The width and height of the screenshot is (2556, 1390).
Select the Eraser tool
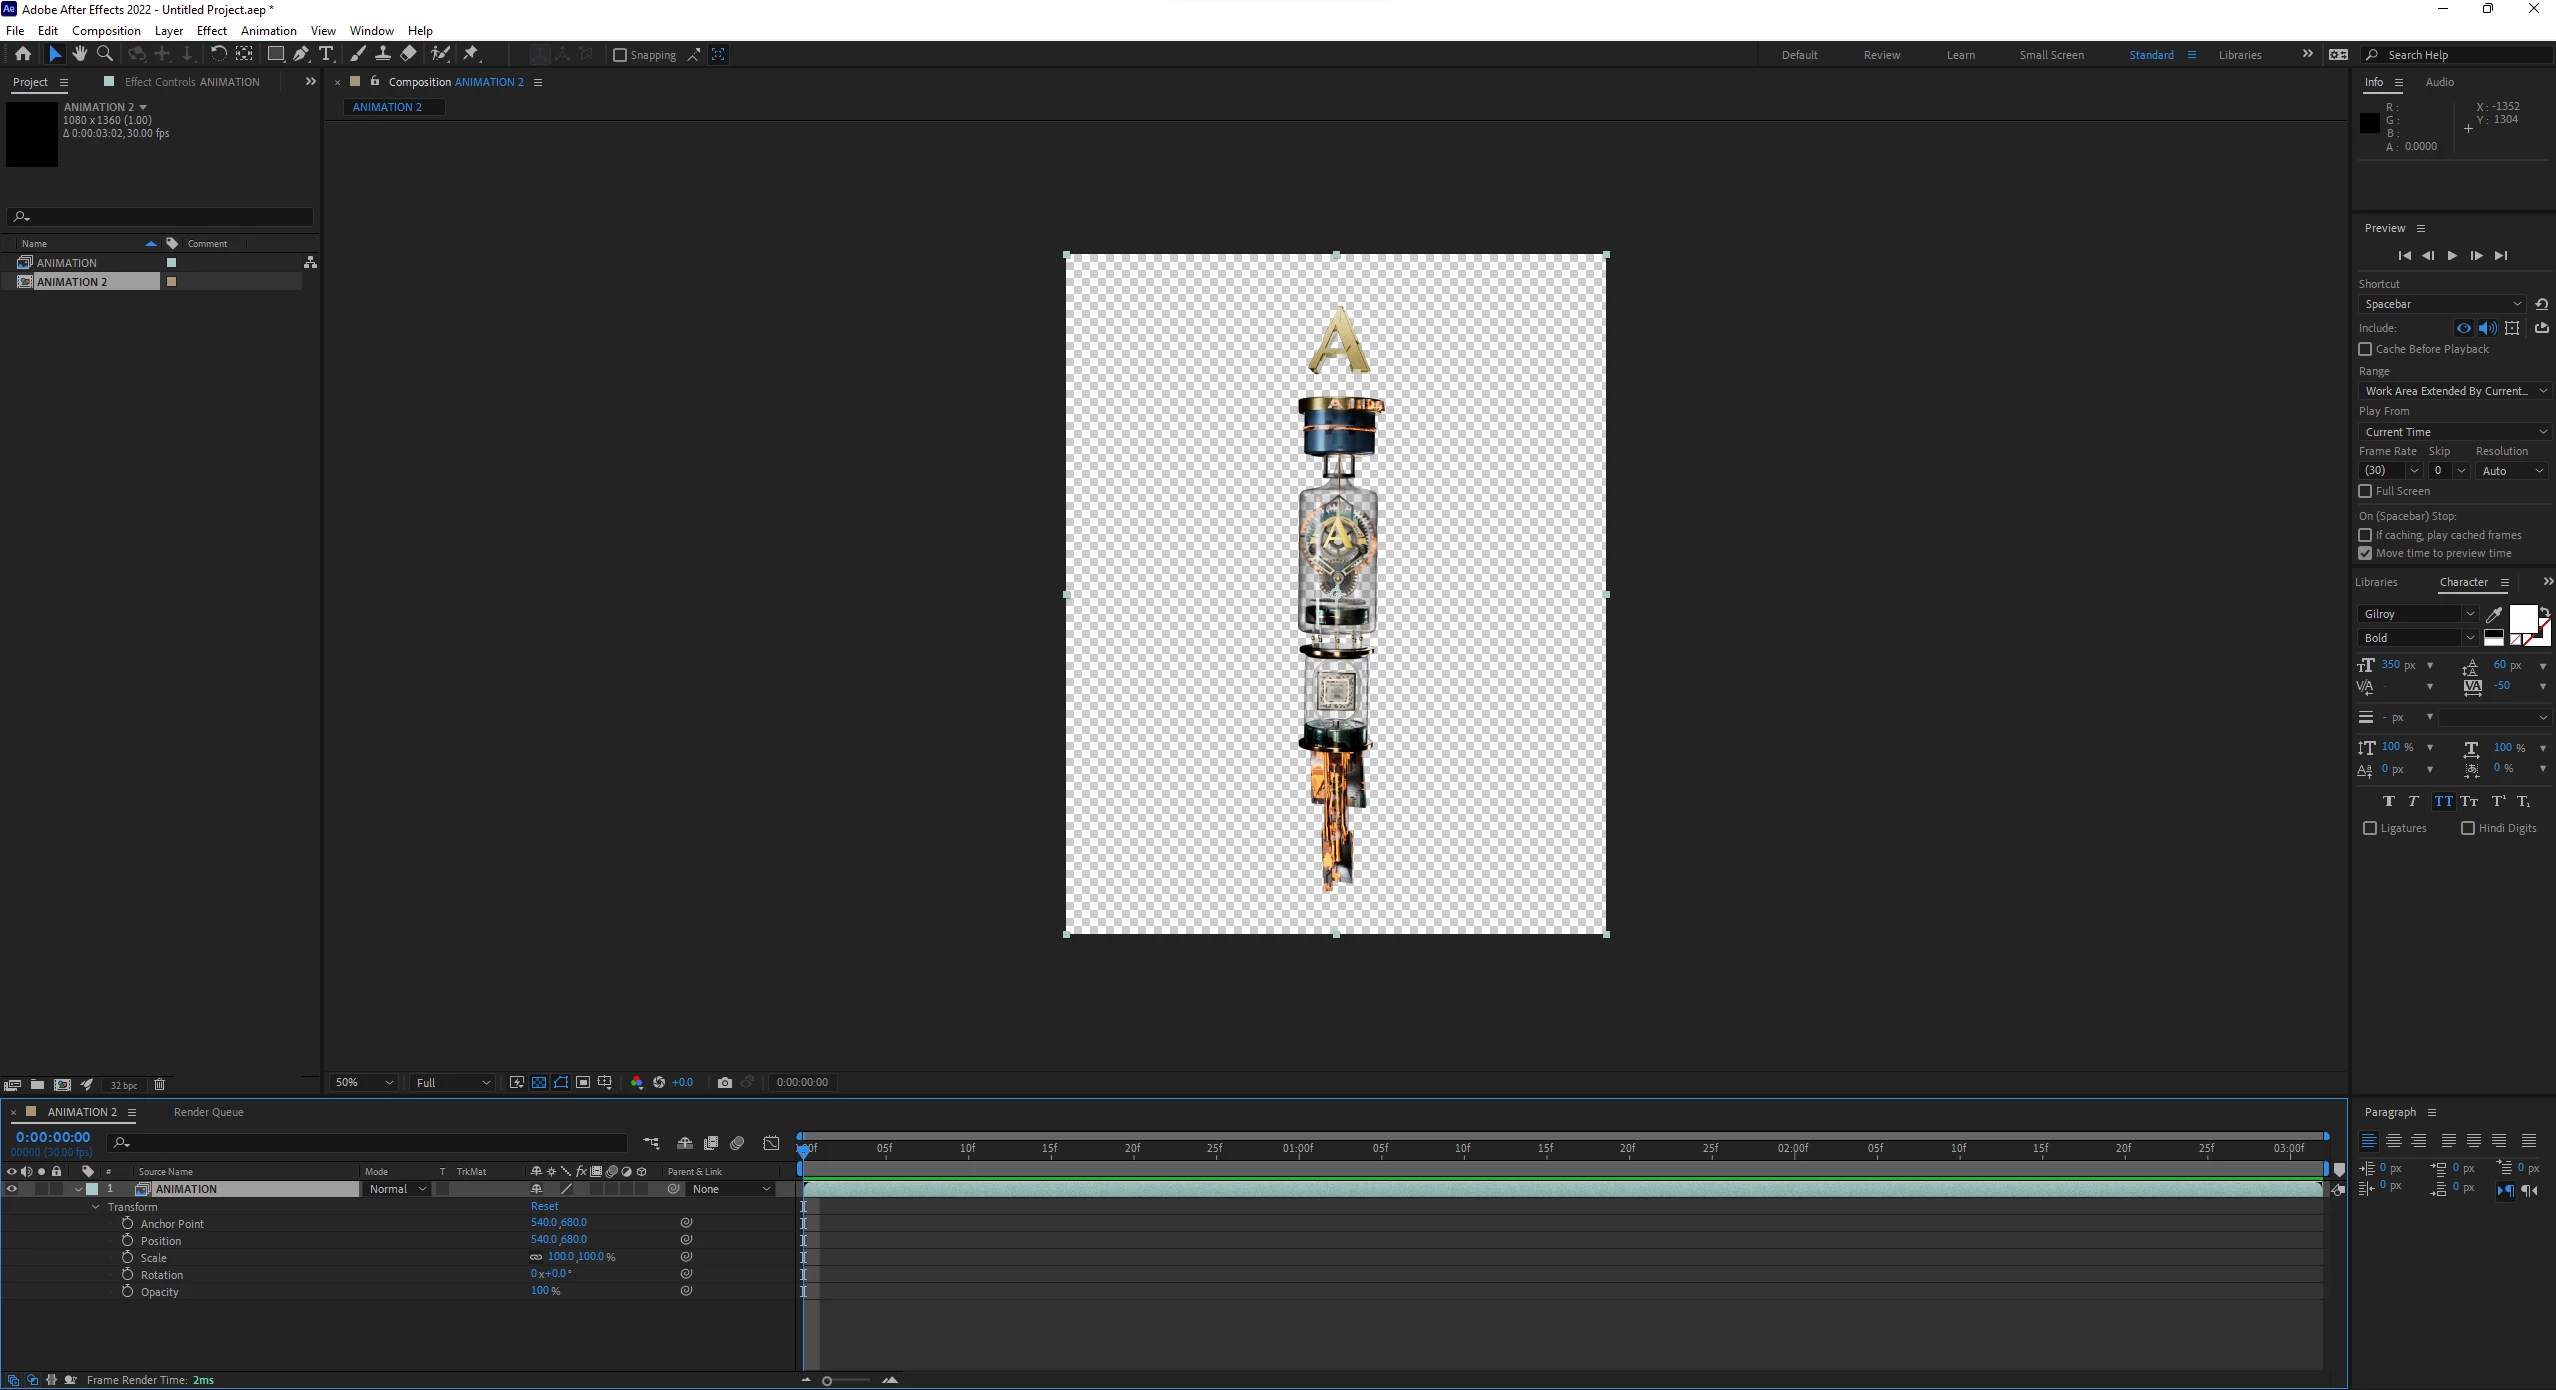point(408,54)
